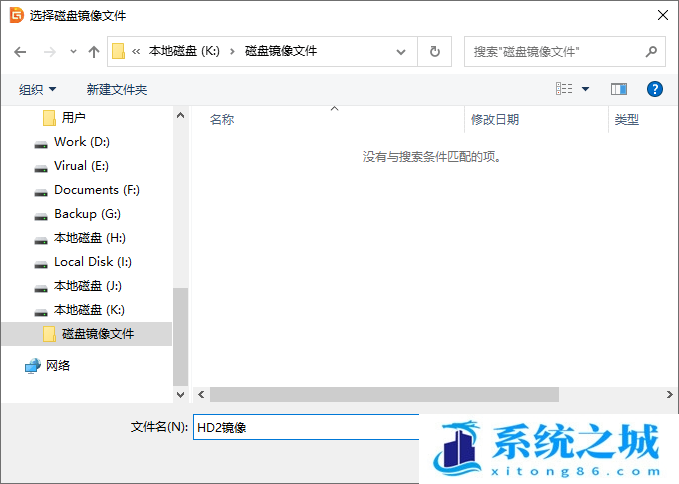Screen dimensions: 679x484
Task: Open 网络 in the navigation pane
Action: (x=58, y=366)
